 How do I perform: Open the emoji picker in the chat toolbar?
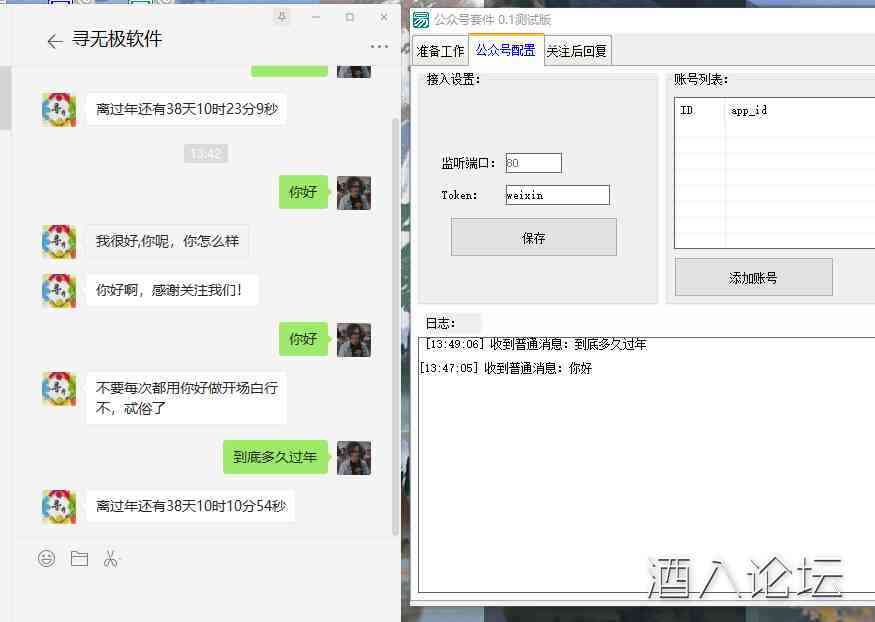tap(46, 559)
